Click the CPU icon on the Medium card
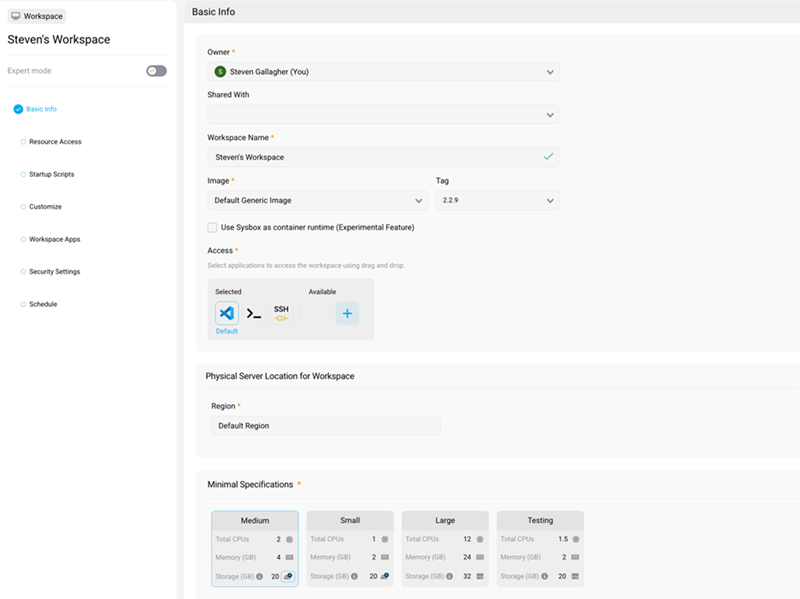 pyautogui.click(x=287, y=538)
